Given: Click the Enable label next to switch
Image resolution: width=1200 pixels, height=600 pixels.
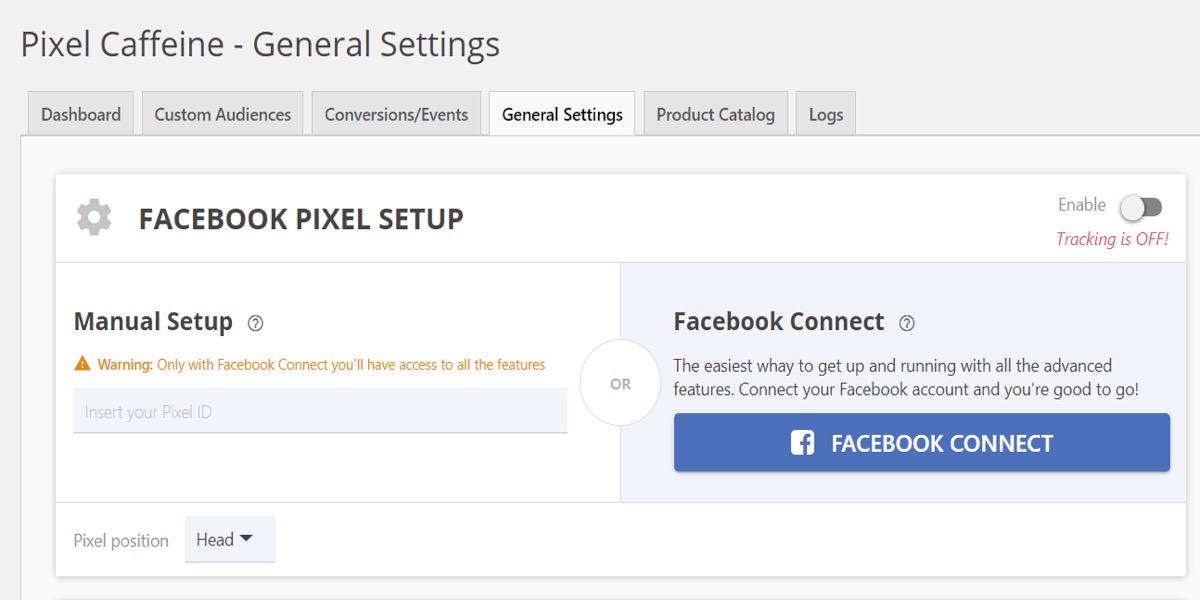Looking at the screenshot, I should [1081, 205].
